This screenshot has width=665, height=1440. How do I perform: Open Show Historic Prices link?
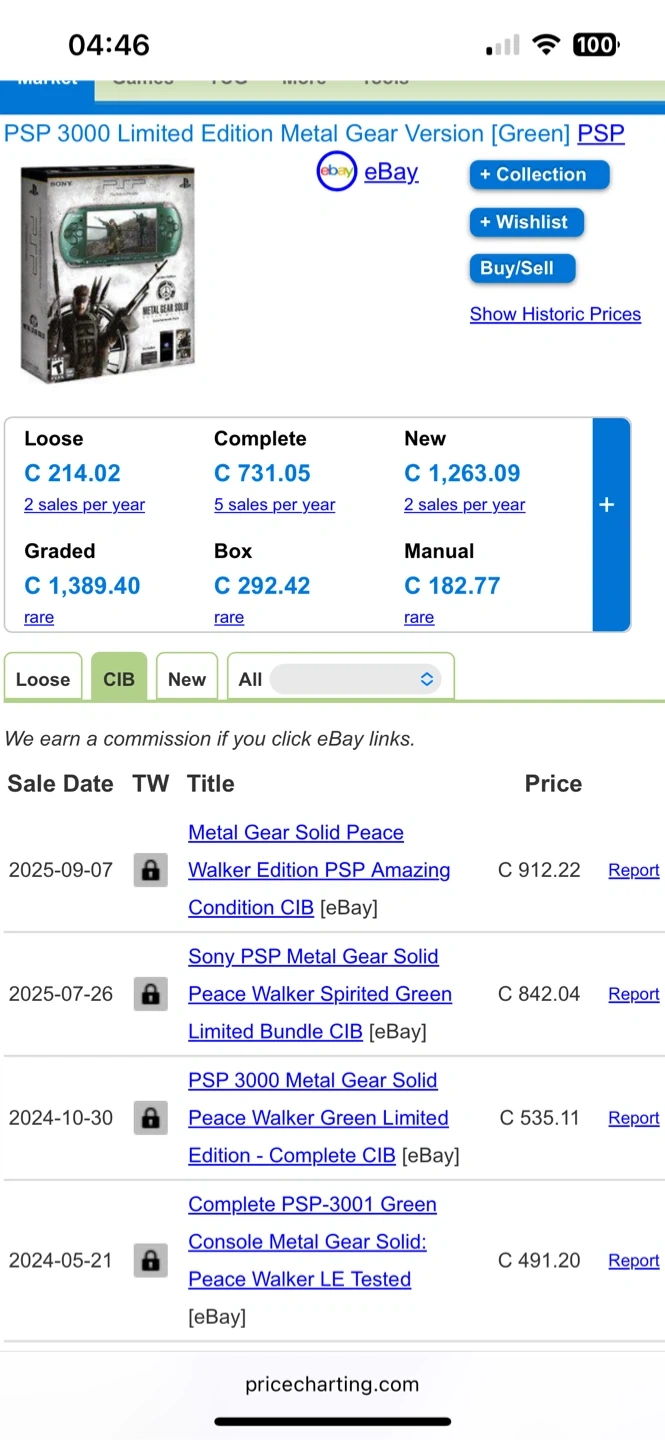tap(555, 314)
